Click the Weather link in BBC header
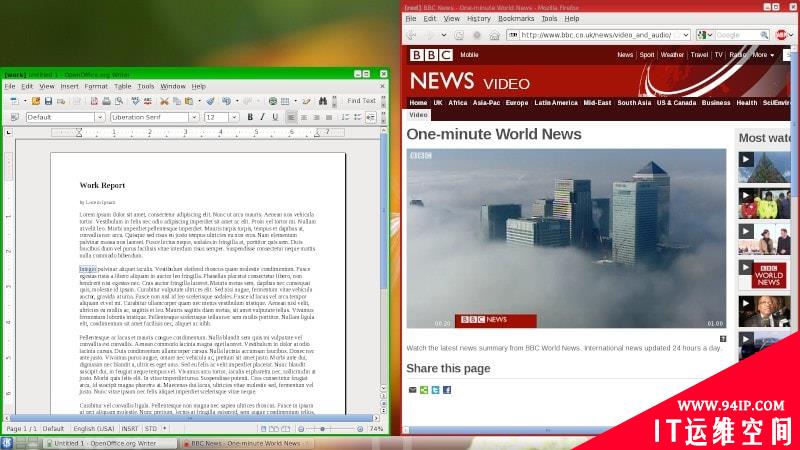The width and height of the screenshot is (800, 450). coord(672,55)
